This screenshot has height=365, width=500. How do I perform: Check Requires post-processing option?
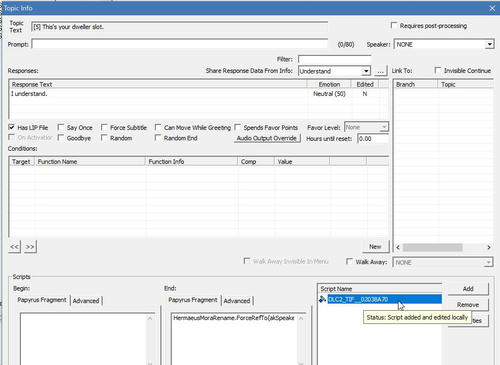coord(394,25)
